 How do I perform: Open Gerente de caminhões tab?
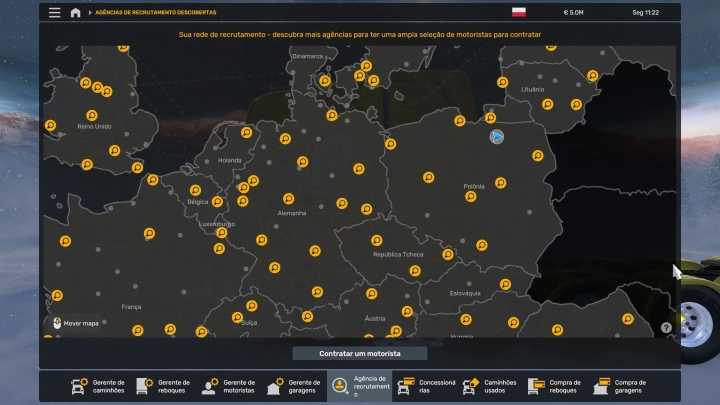tap(98, 386)
